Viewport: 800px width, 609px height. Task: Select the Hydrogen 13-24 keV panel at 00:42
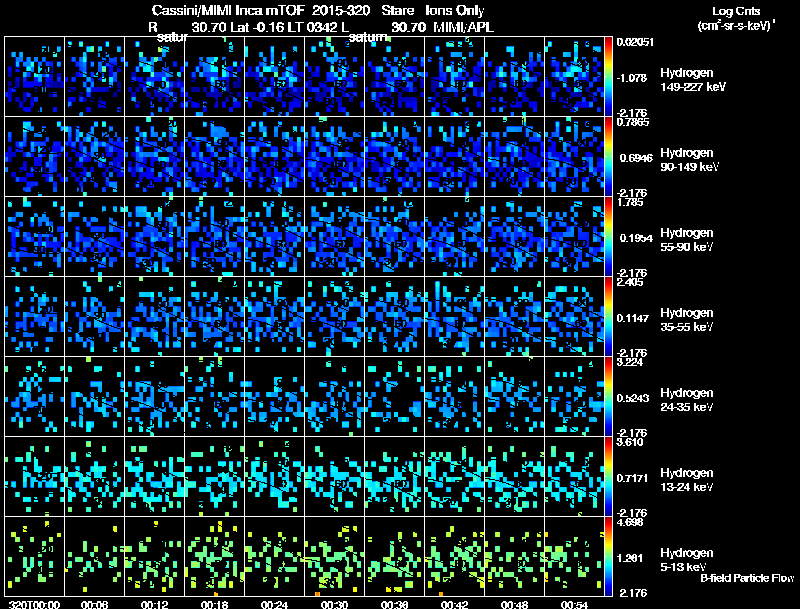[455, 476]
